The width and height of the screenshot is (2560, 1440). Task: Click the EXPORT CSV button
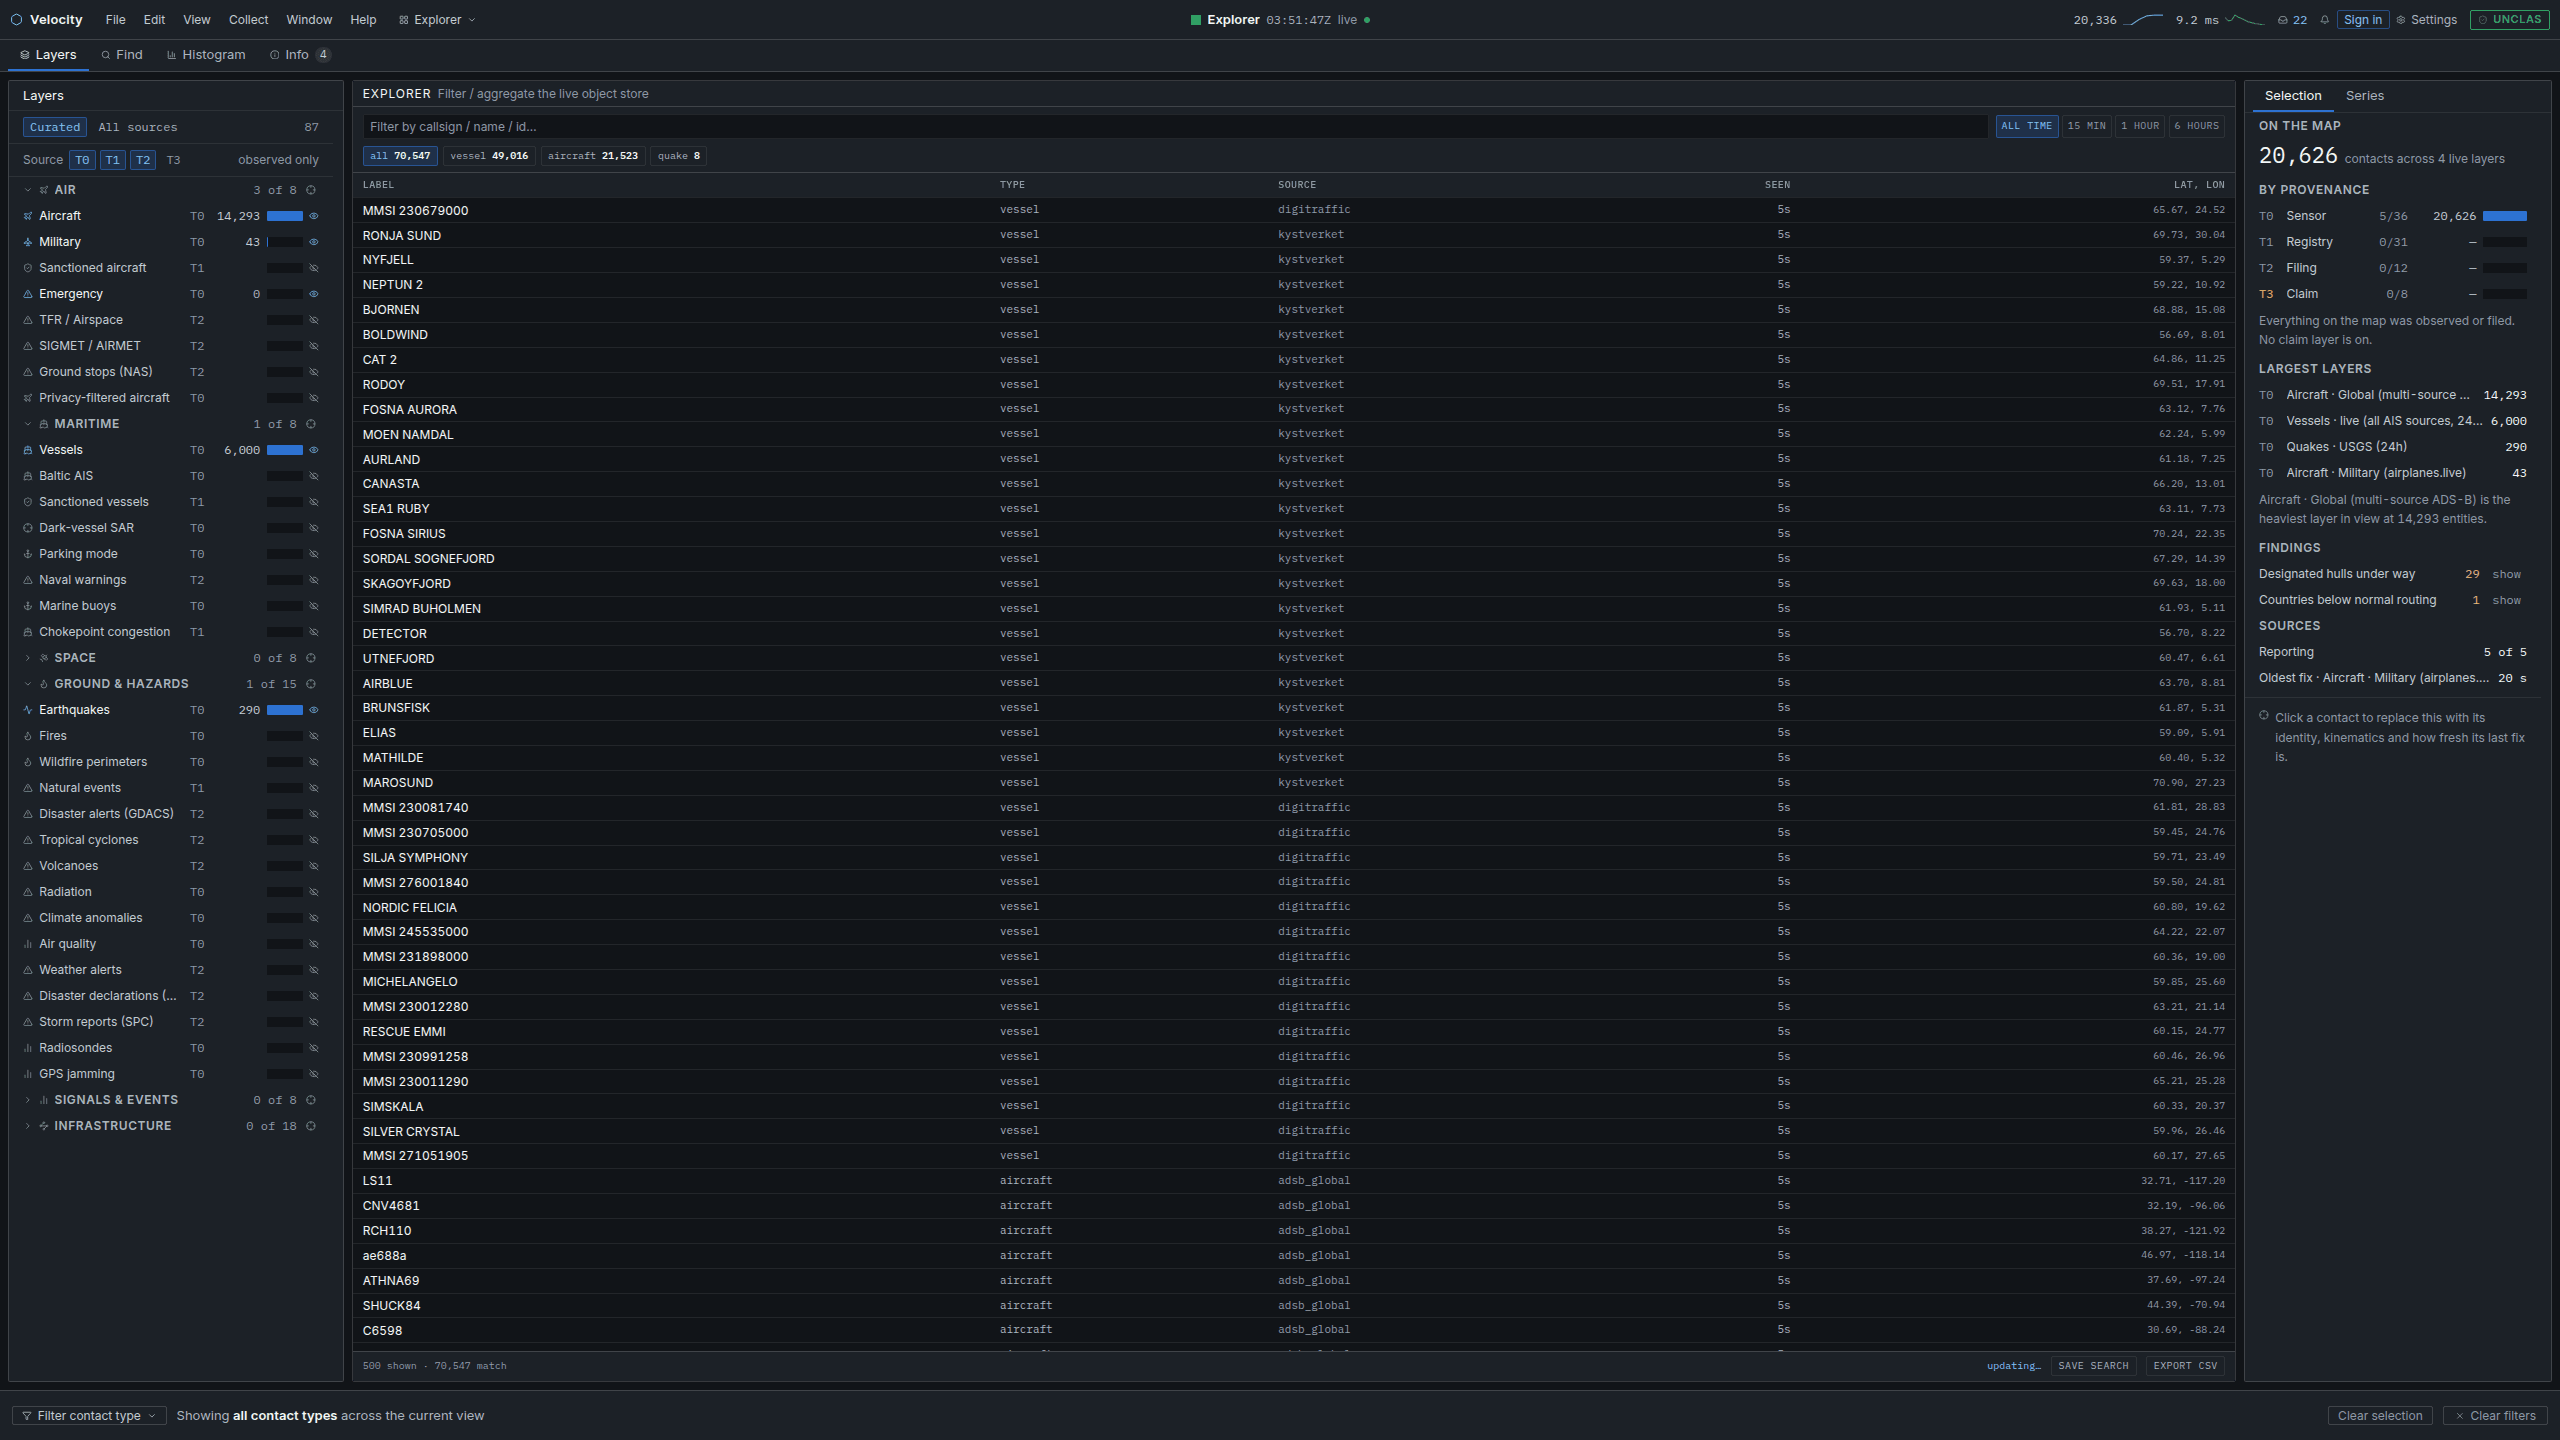pos(2185,1366)
